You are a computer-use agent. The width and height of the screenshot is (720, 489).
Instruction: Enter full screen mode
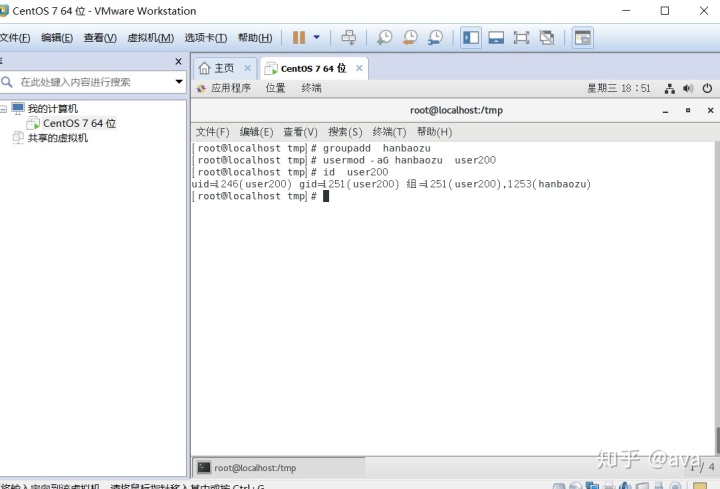click(521, 38)
